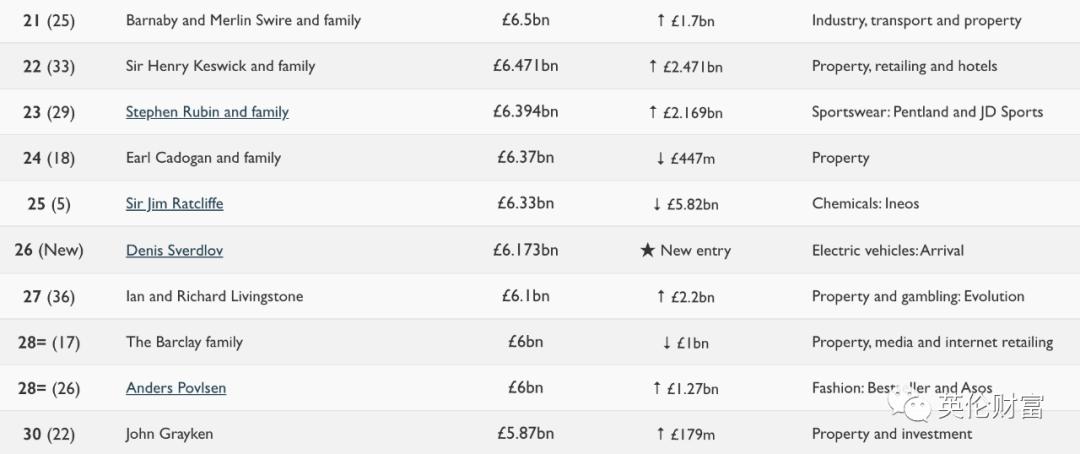Click The Barclay family name

pyautogui.click(x=184, y=342)
